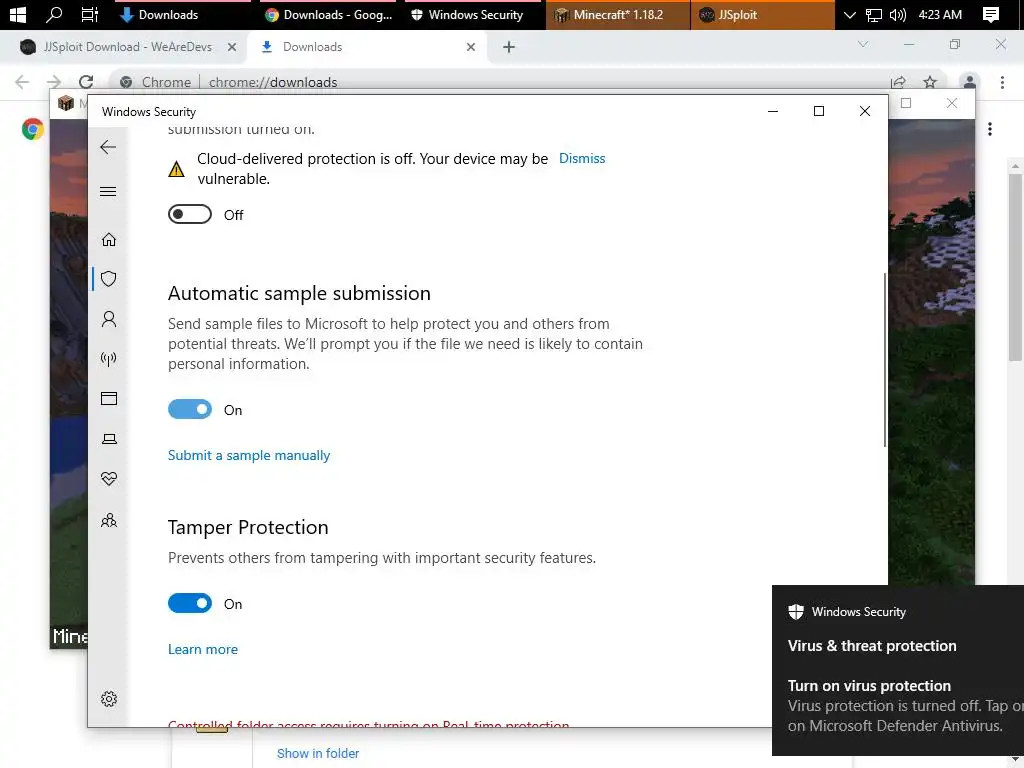Turn off Automatic sample submission toggle
This screenshot has width=1024, height=768.
(x=190, y=409)
